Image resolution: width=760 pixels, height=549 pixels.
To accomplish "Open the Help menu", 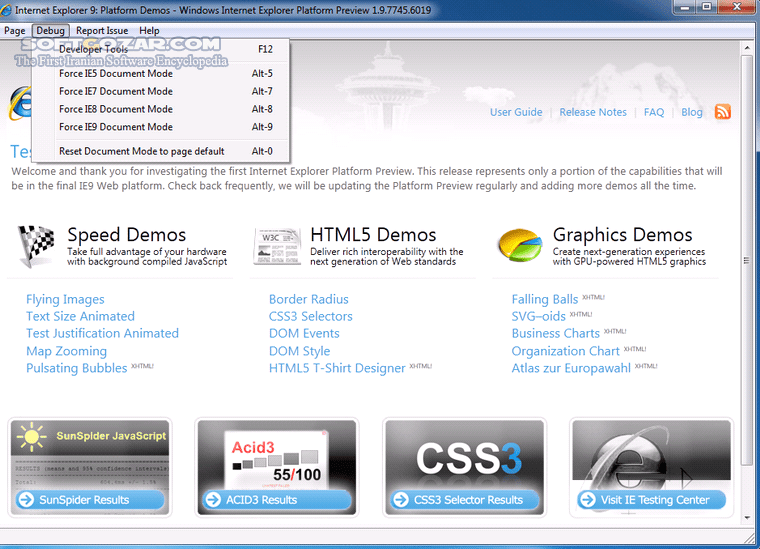I will [x=149, y=31].
